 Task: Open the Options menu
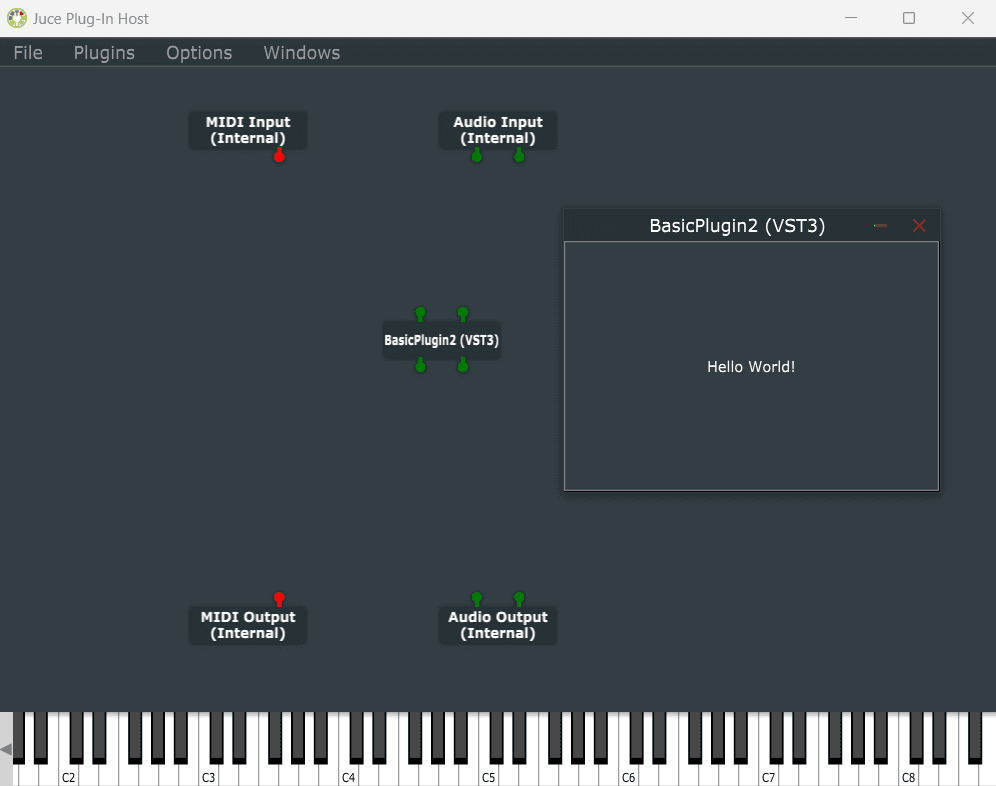coord(199,53)
